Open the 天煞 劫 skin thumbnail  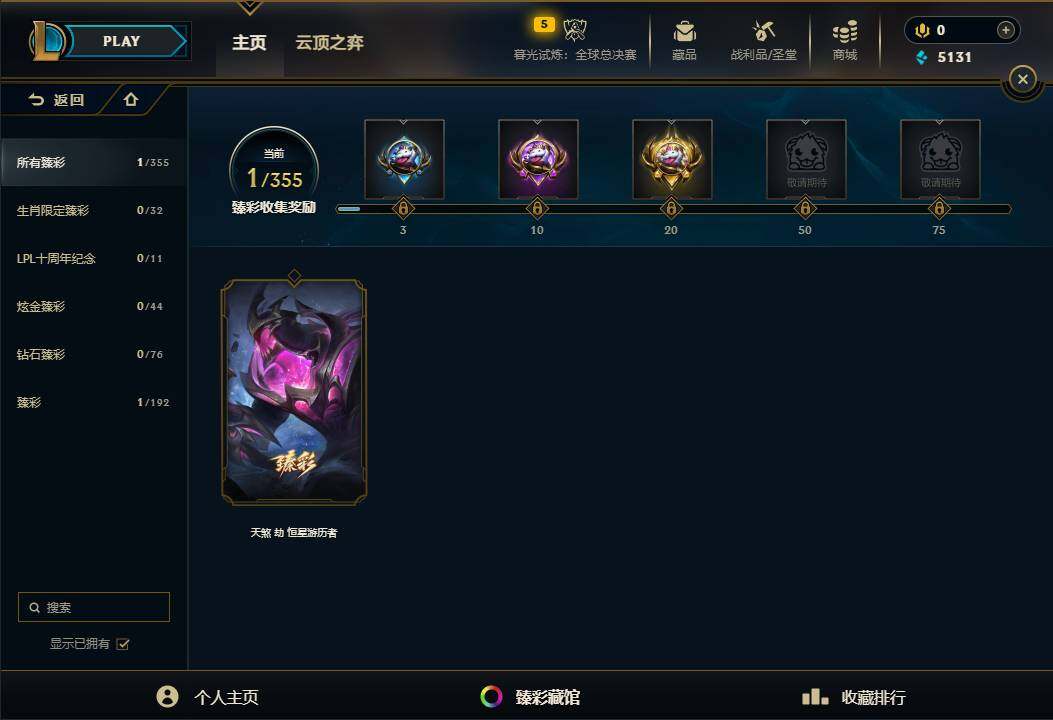[x=294, y=392]
